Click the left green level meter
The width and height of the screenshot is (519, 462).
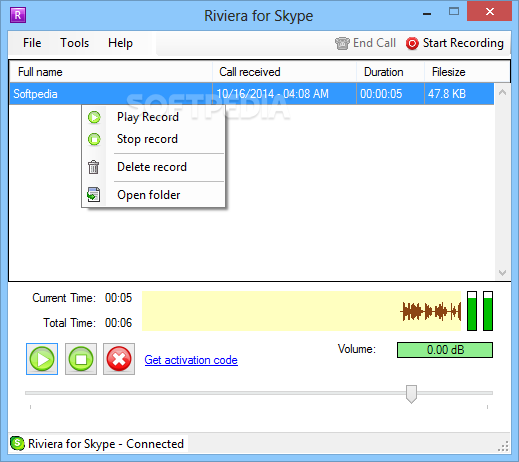(472, 311)
